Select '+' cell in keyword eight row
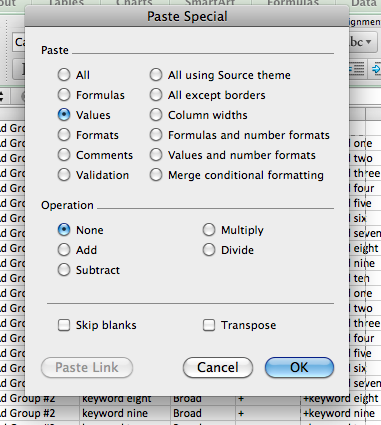The width and height of the screenshot is (381, 425). tap(268, 399)
